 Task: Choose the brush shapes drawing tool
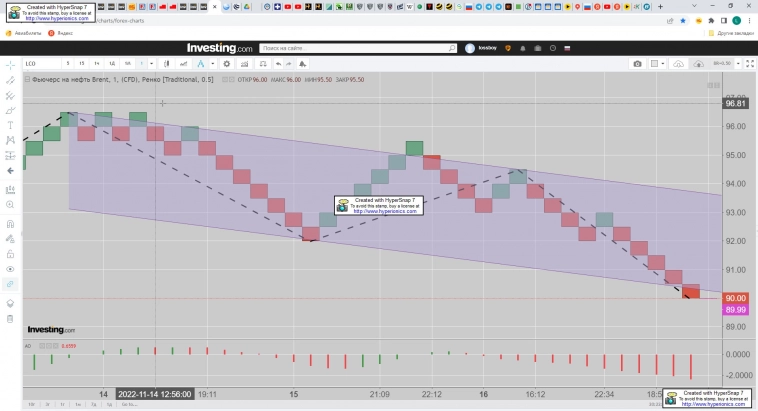(x=10, y=111)
